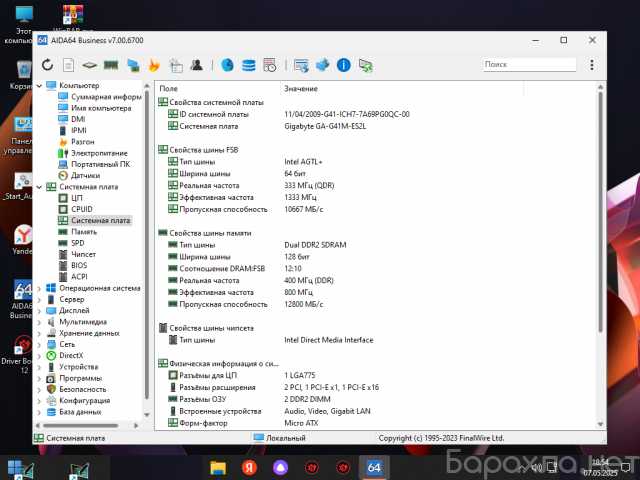The image size is (640, 480).
Task: Click the network computers toolbar icon
Action: tap(133, 65)
